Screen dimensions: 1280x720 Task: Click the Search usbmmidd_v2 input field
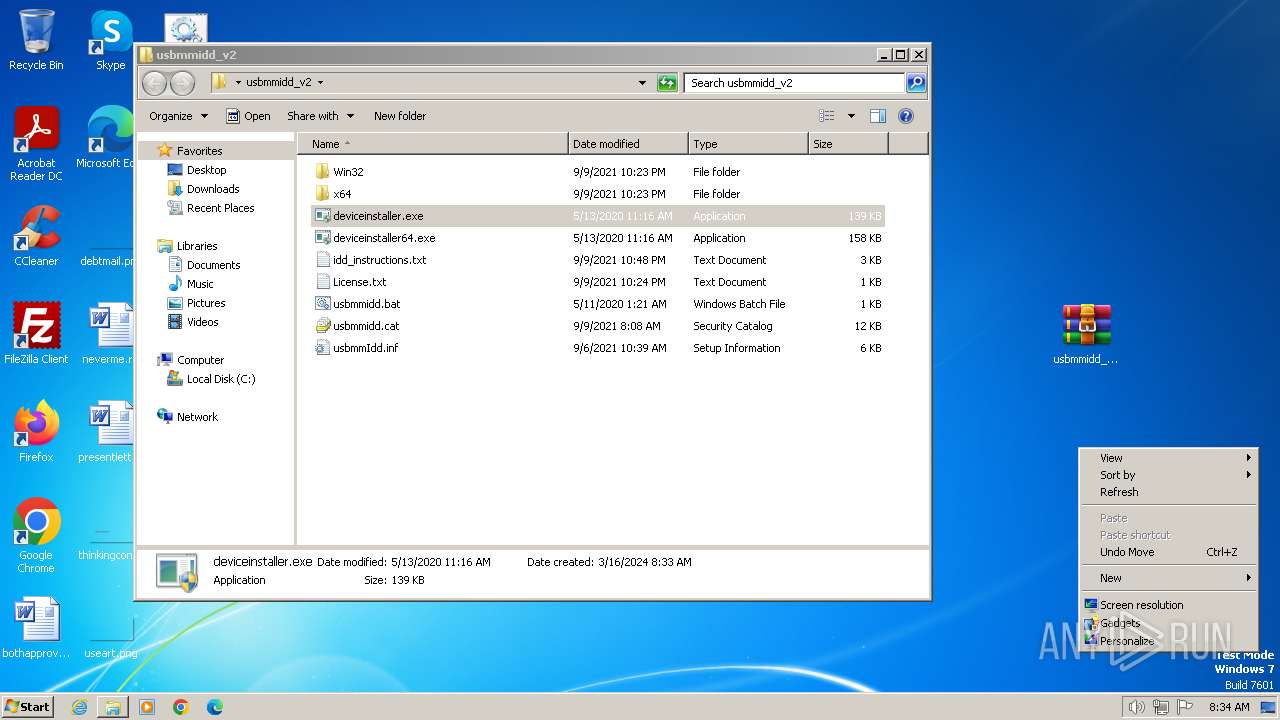[x=794, y=83]
